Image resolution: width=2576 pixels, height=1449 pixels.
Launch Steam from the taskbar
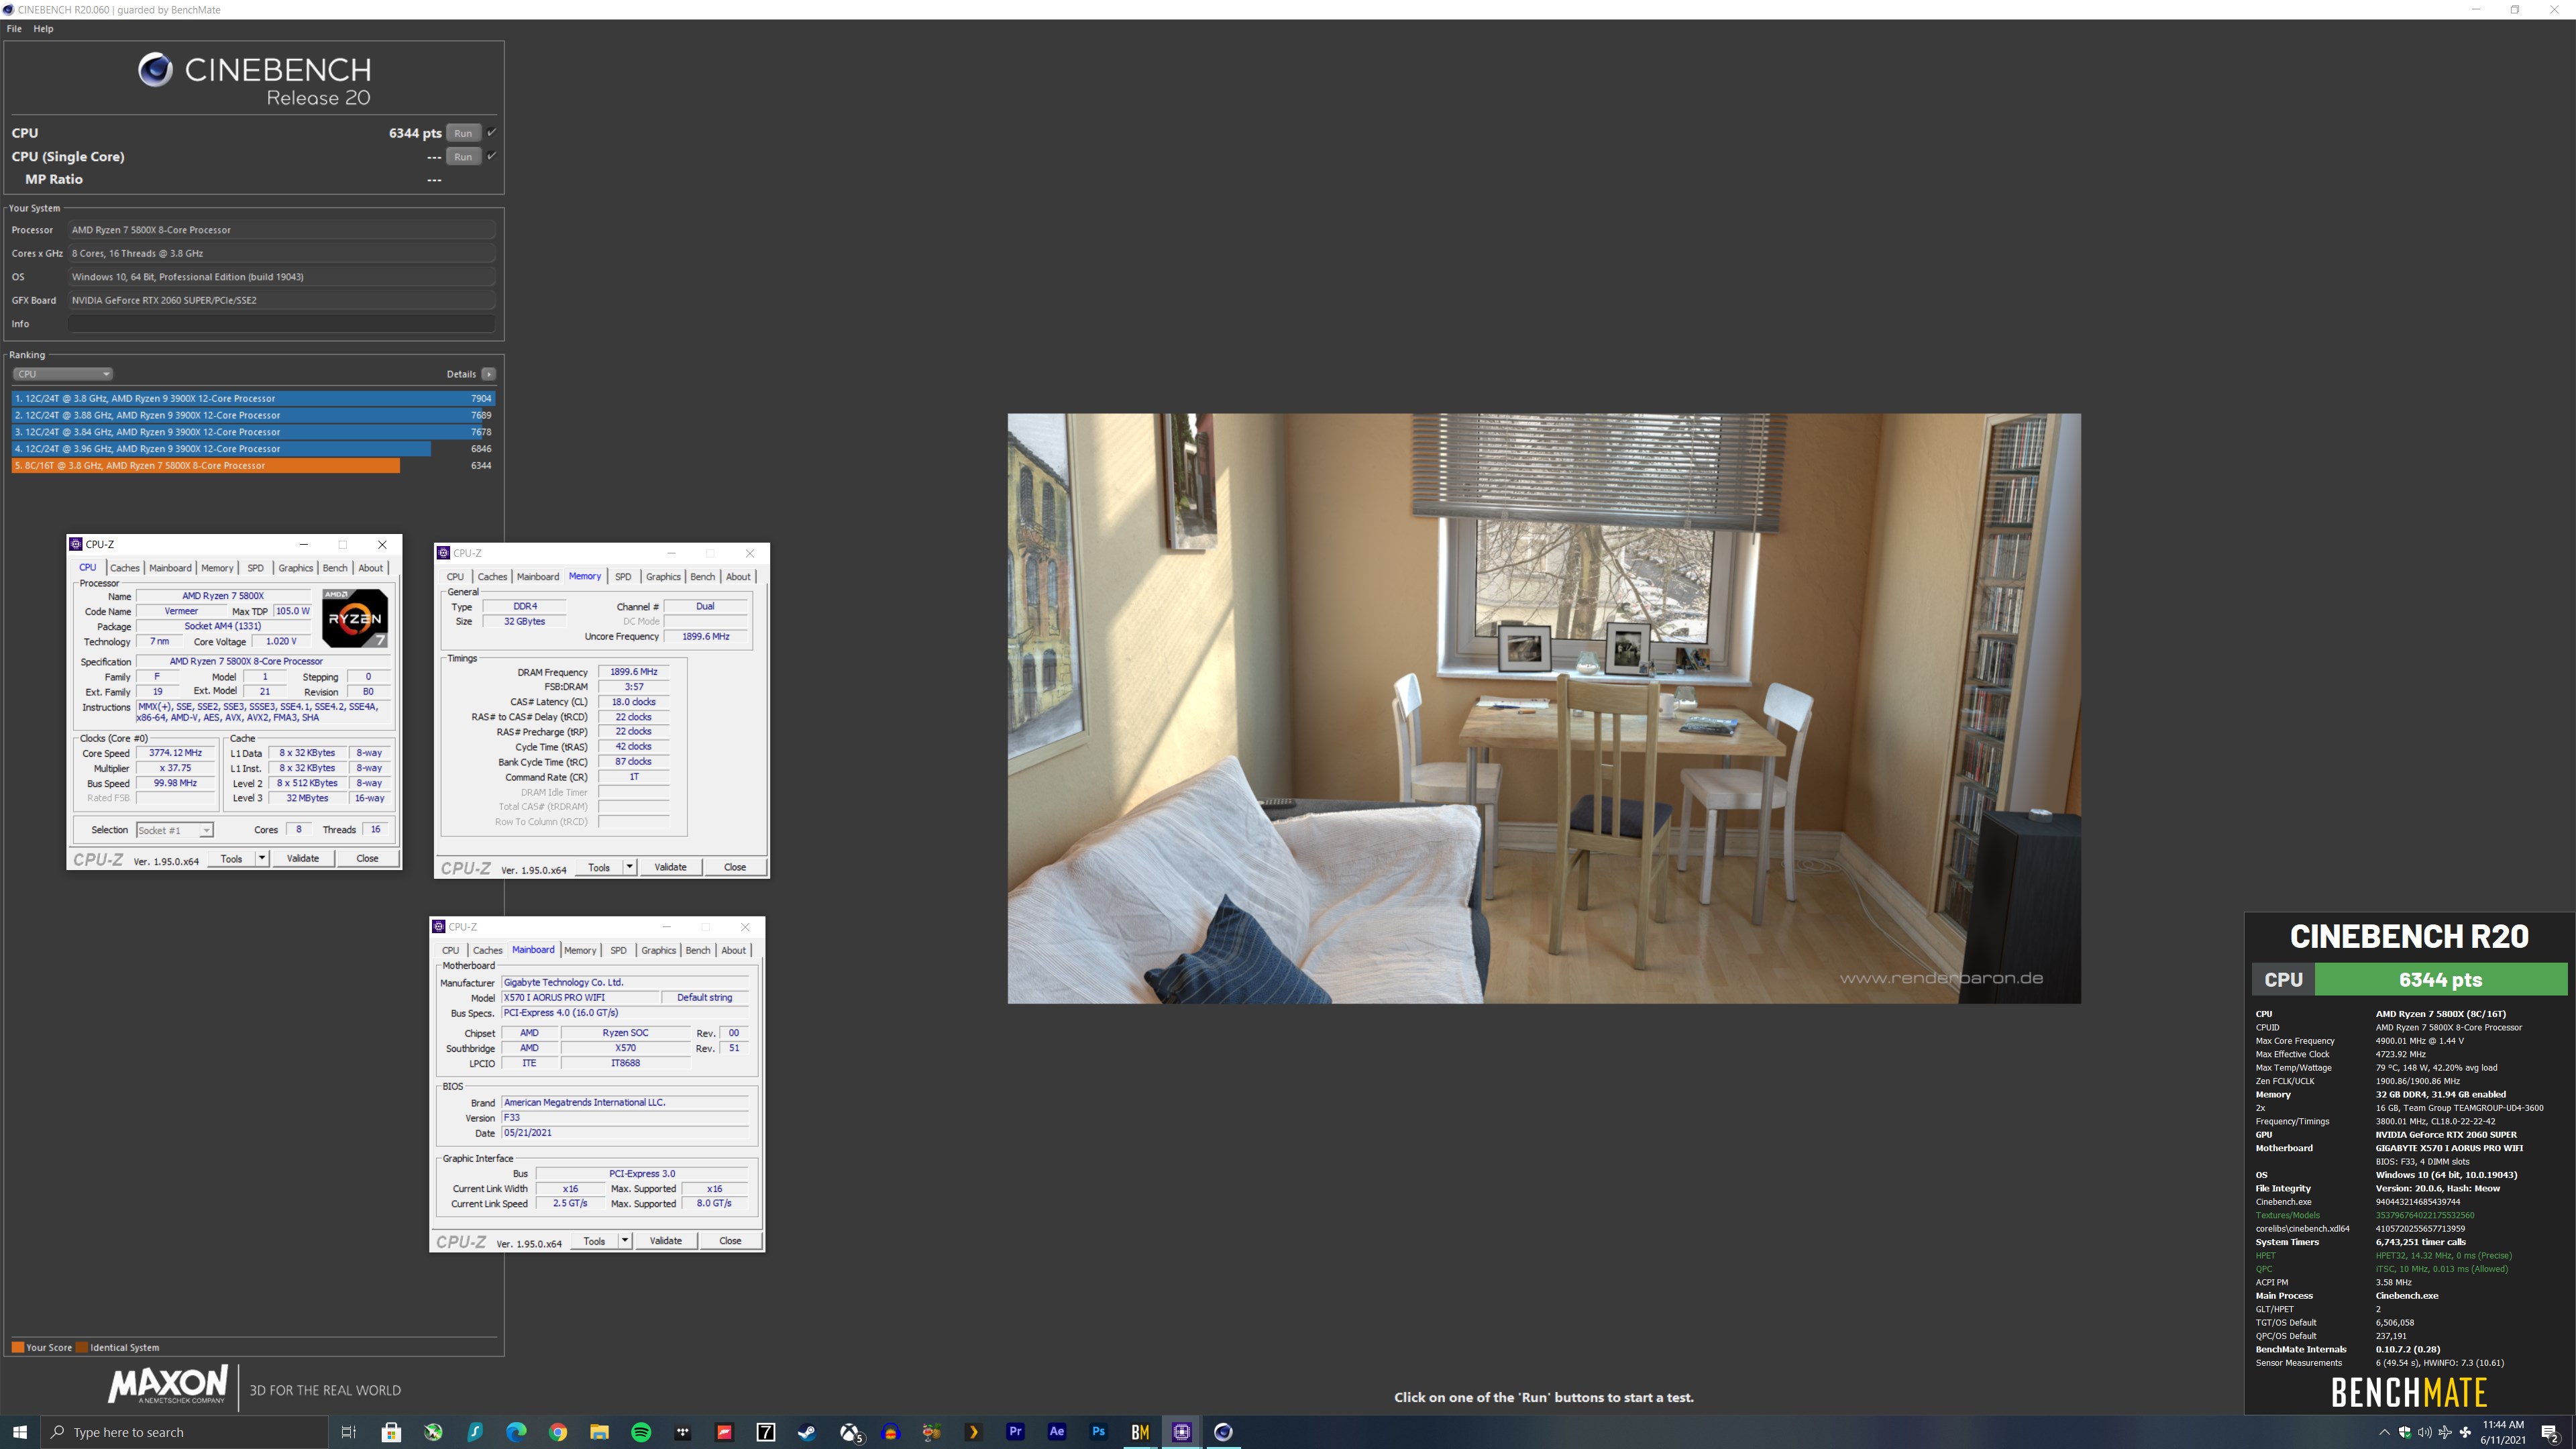pos(807,1432)
